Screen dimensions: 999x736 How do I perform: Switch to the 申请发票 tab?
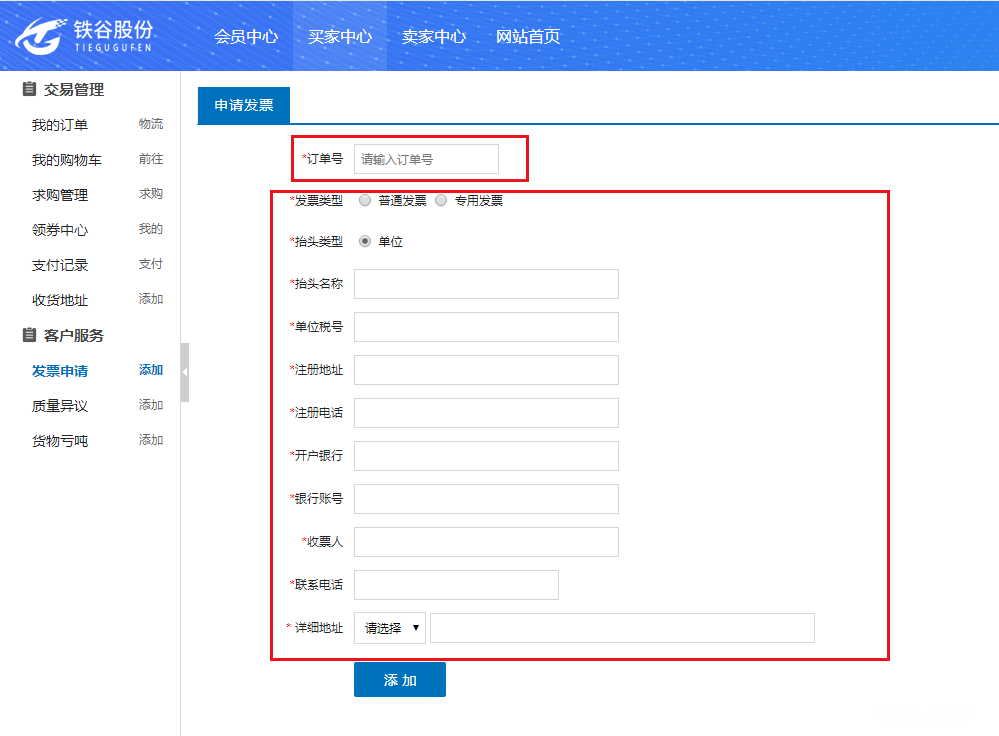[x=244, y=105]
